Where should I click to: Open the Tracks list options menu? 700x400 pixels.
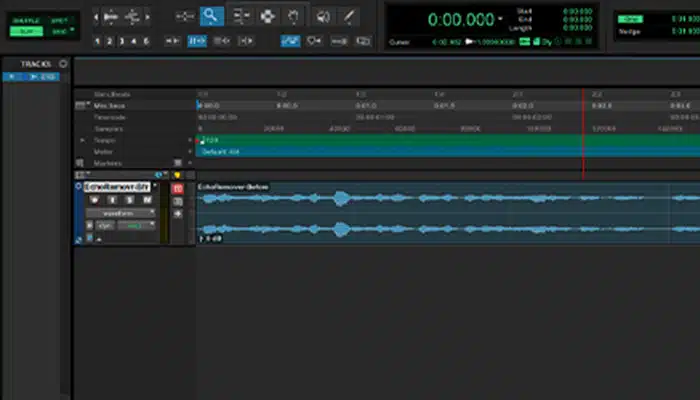[x=63, y=64]
